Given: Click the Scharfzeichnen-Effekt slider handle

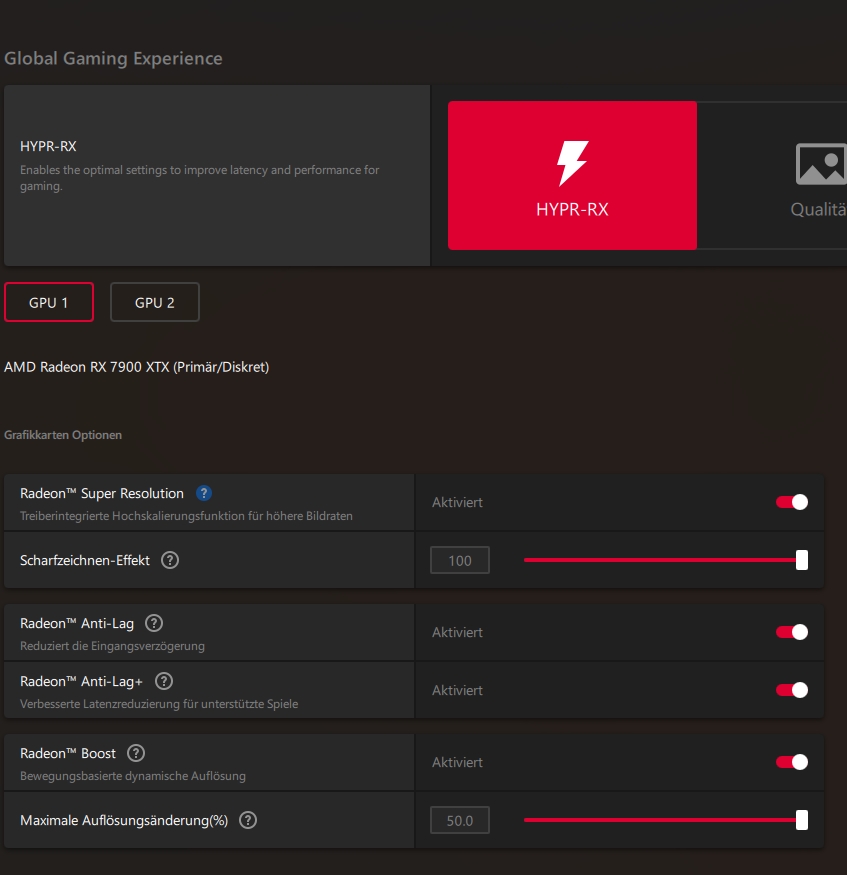Looking at the screenshot, I should (802, 560).
